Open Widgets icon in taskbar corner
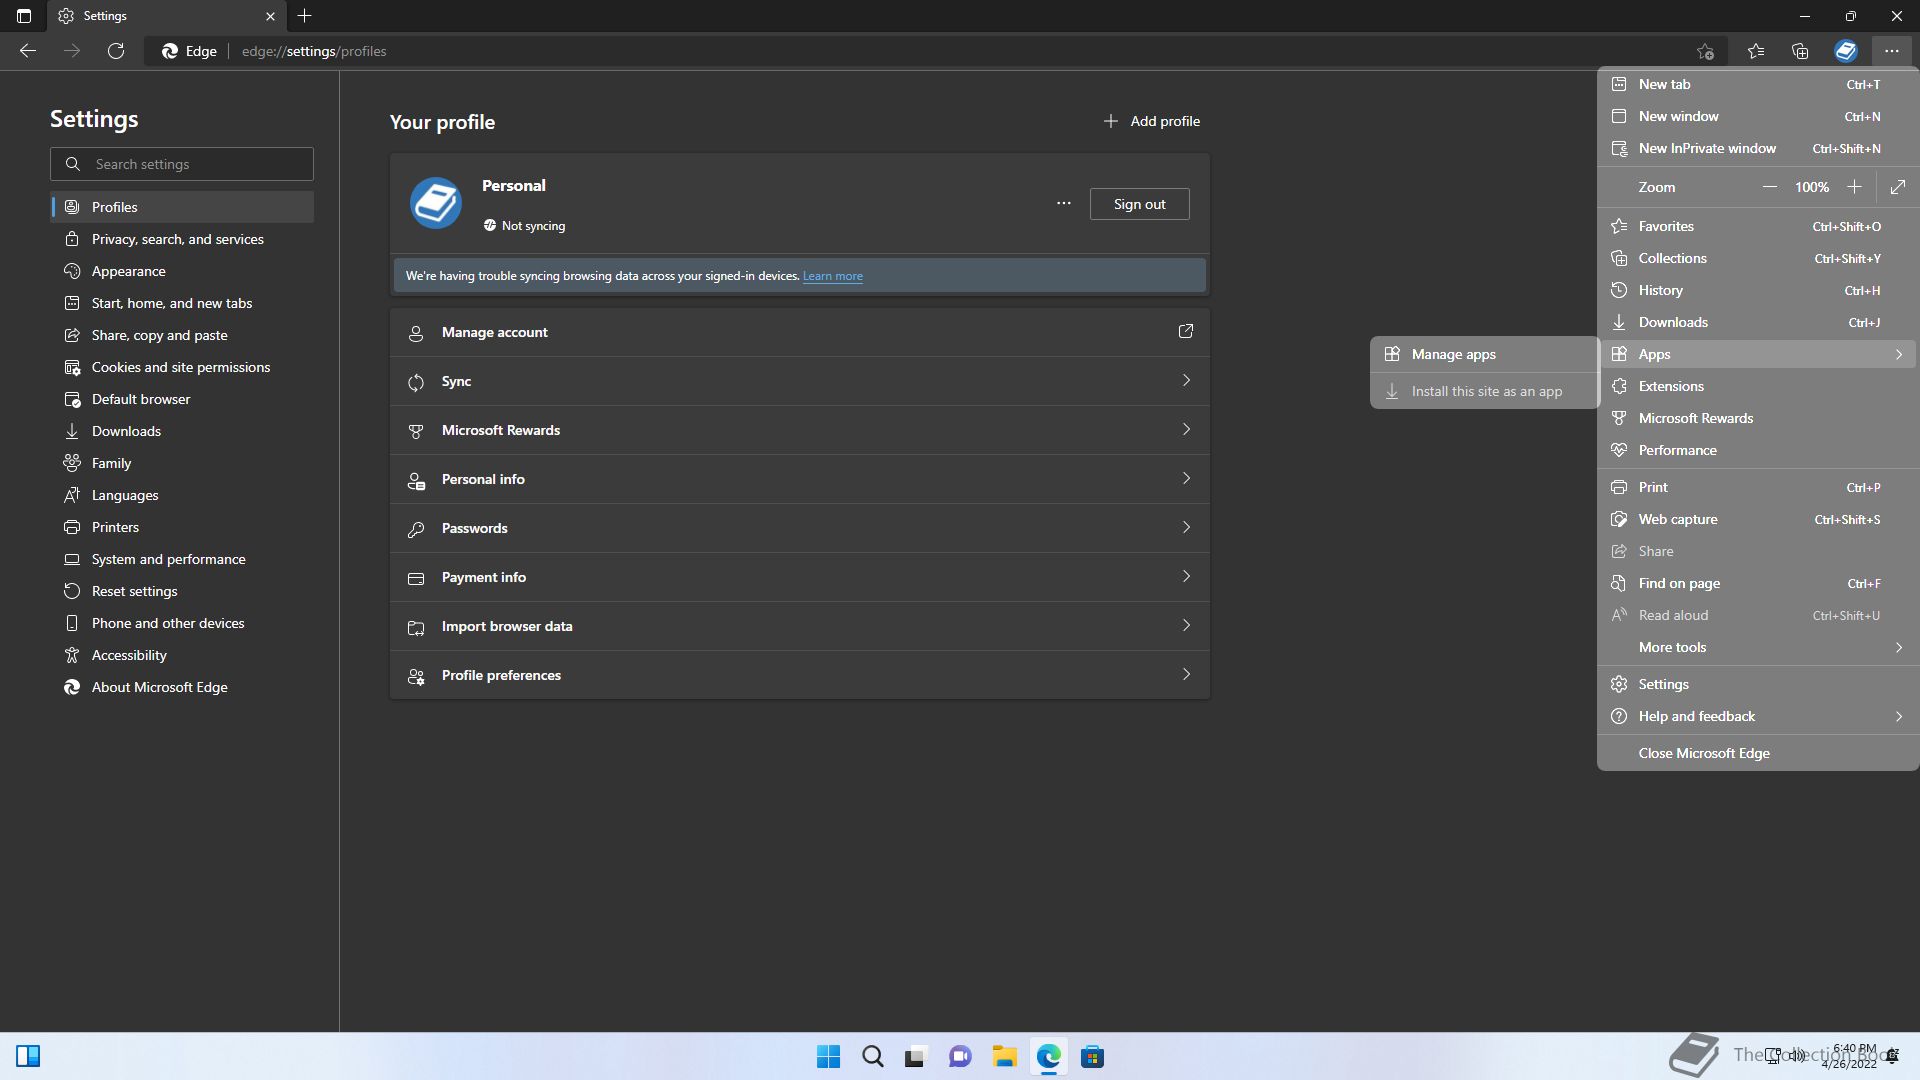The height and width of the screenshot is (1080, 1920). coord(28,1057)
